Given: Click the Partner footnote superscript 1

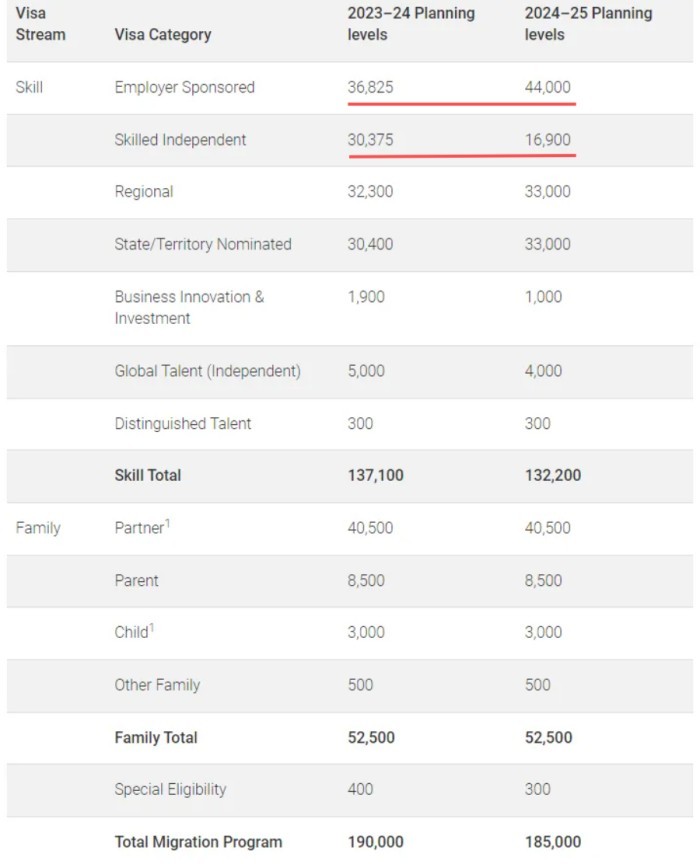Looking at the screenshot, I should point(168,522).
